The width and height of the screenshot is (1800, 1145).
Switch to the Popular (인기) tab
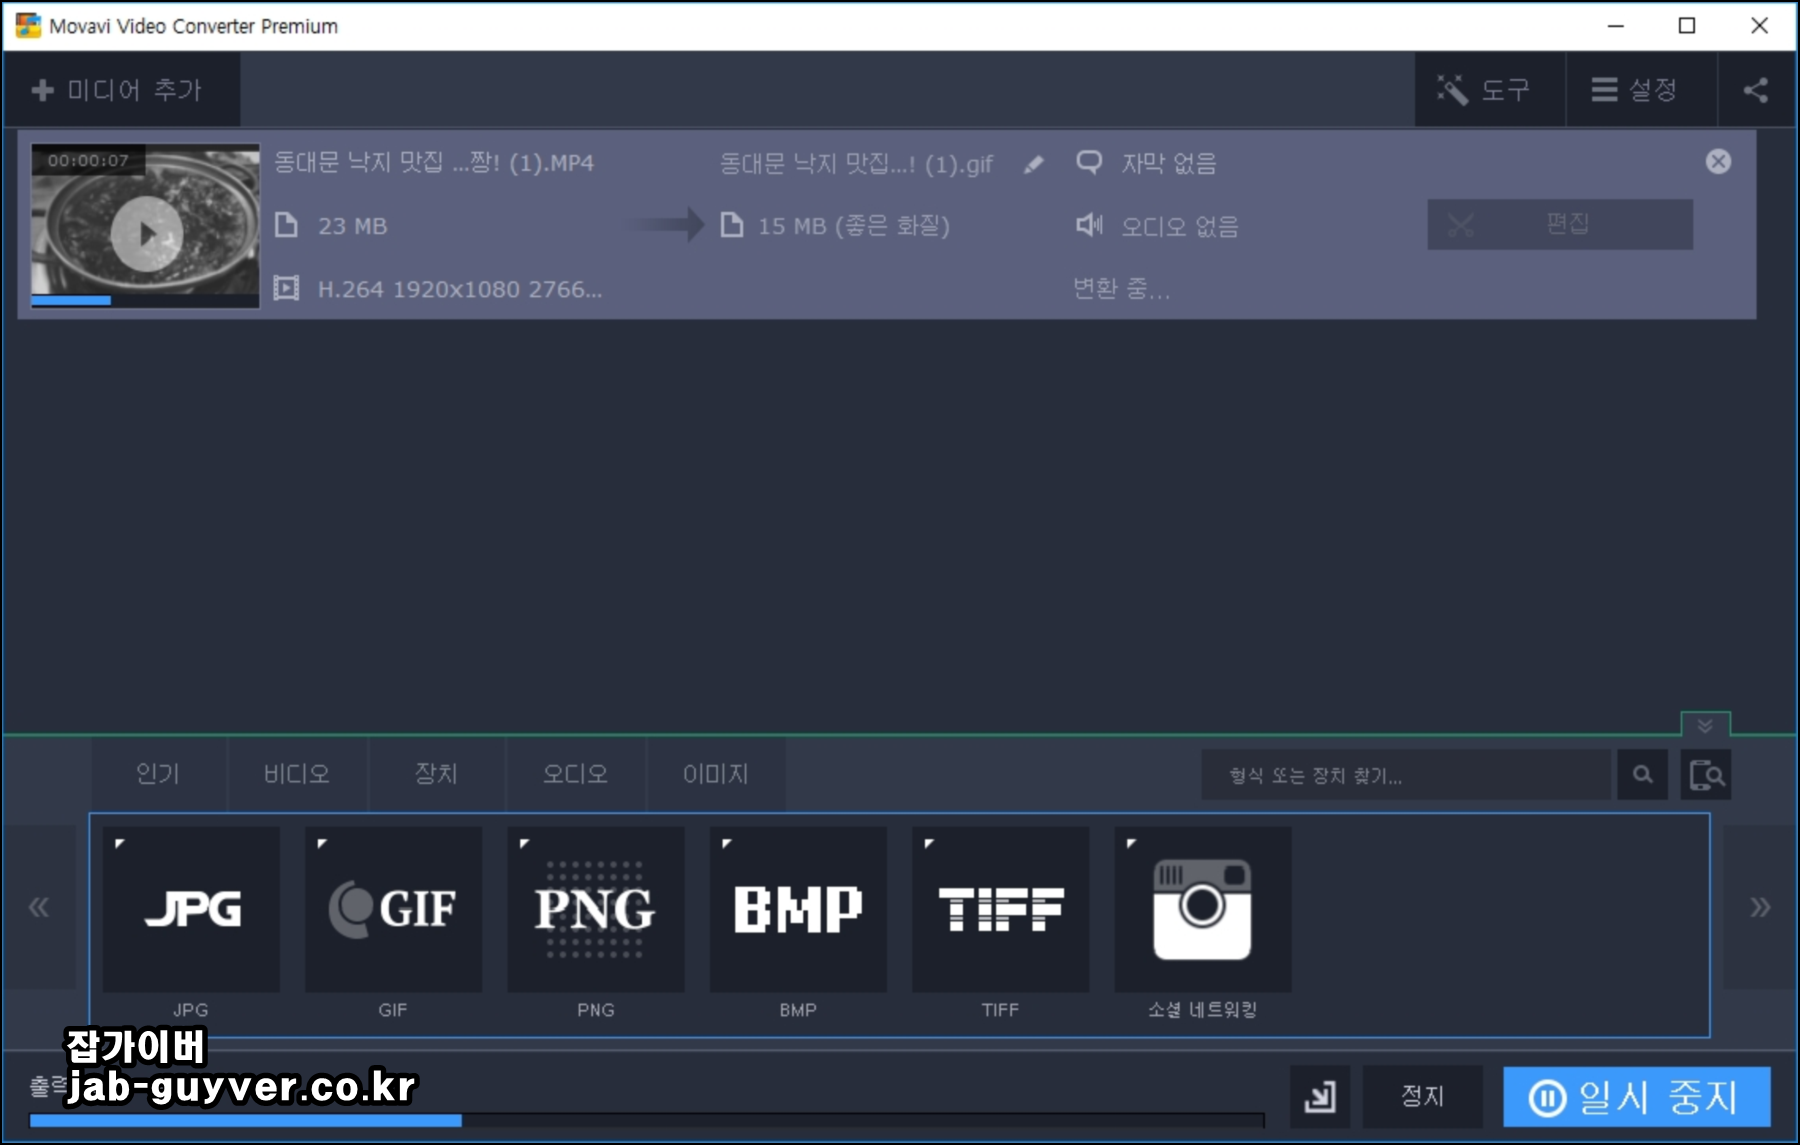click(158, 773)
